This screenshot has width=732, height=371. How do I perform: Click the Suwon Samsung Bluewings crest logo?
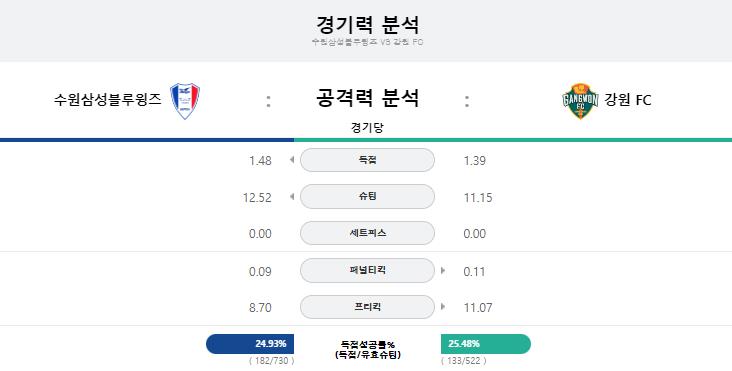coord(185,101)
